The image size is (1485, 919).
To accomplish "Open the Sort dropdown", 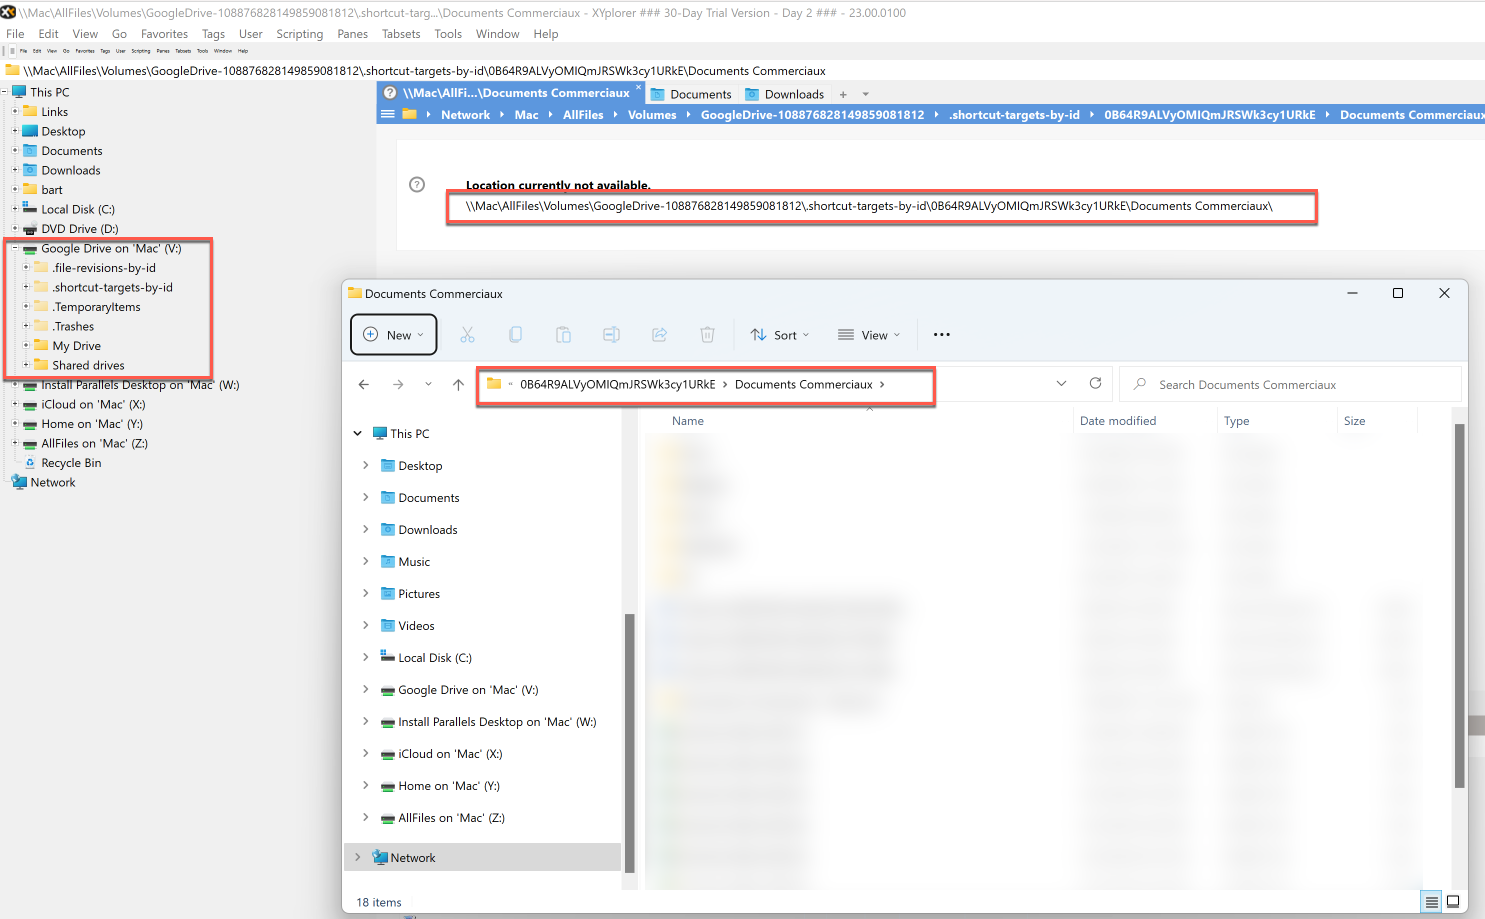I will pyautogui.click(x=780, y=335).
